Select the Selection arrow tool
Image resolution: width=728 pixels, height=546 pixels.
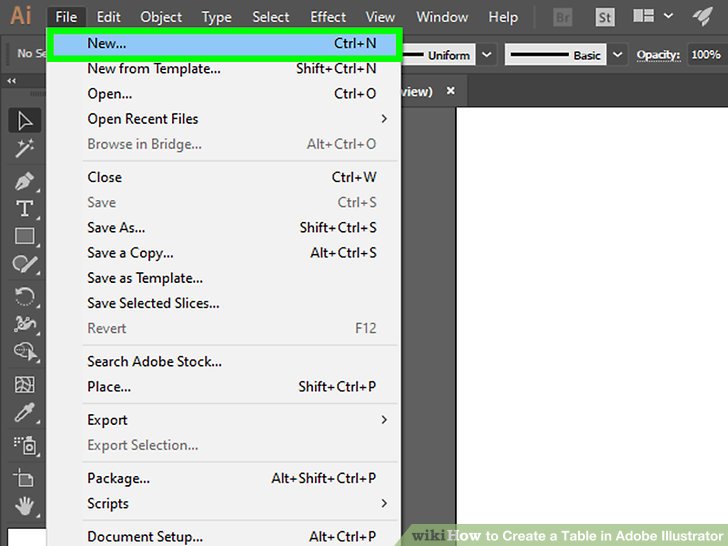24,121
